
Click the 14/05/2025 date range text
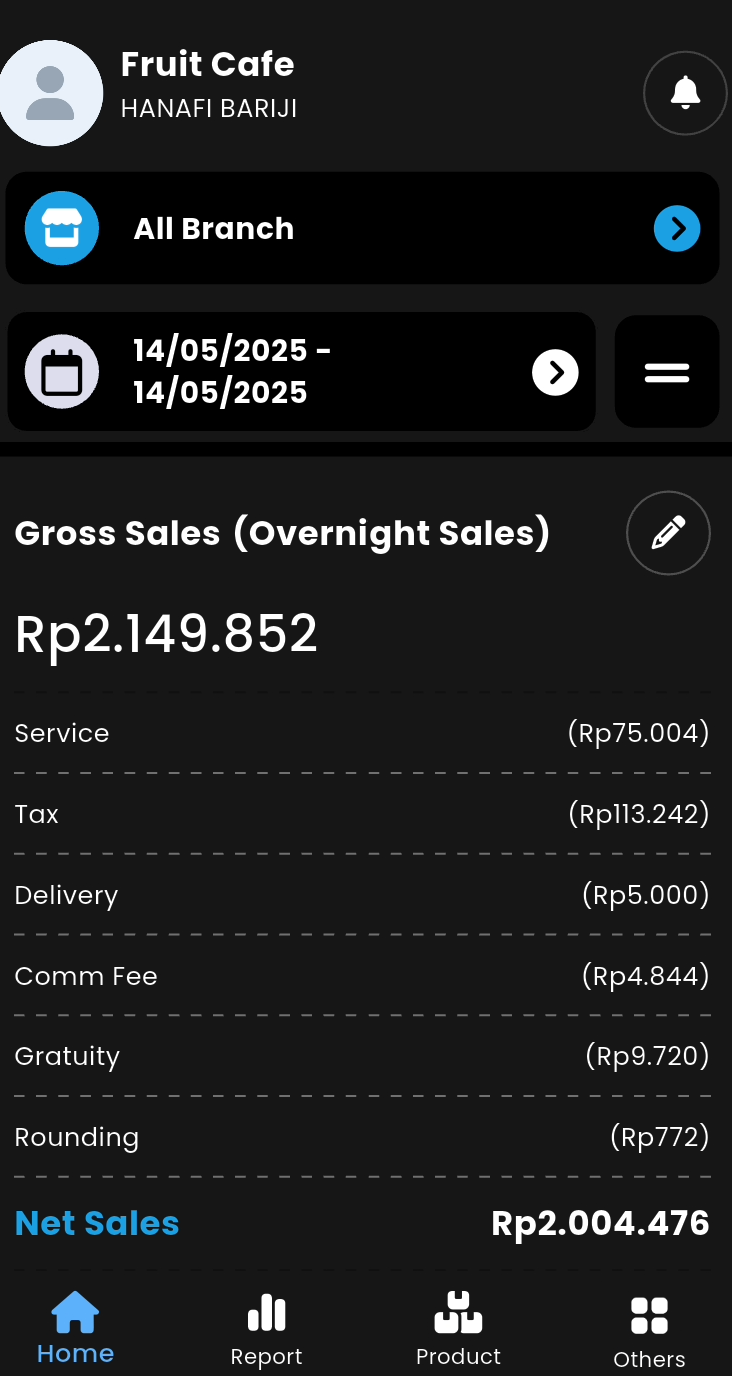click(x=232, y=371)
